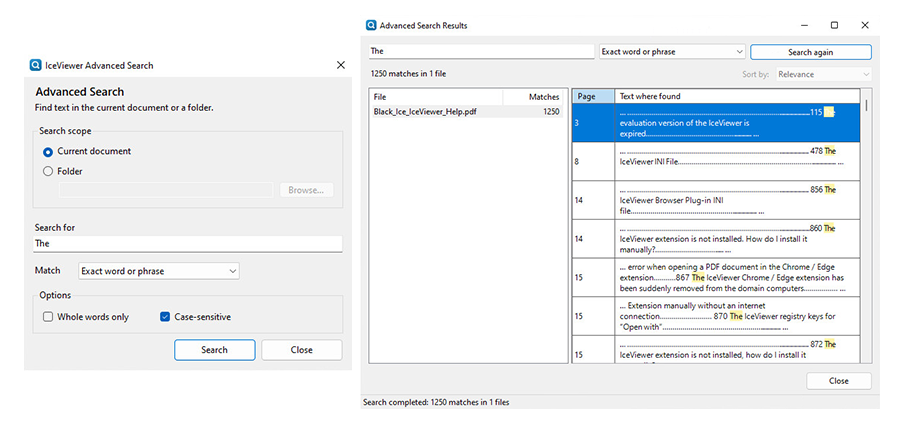Select result 872 on page 15
Image resolution: width=900 pixels, height=421 pixels.
pyautogui.click(x=716, y=350)
